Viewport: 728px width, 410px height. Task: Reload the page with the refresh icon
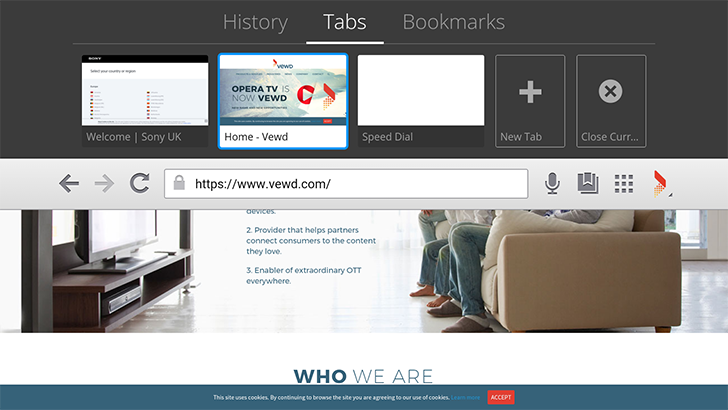[x=139, y=183]
